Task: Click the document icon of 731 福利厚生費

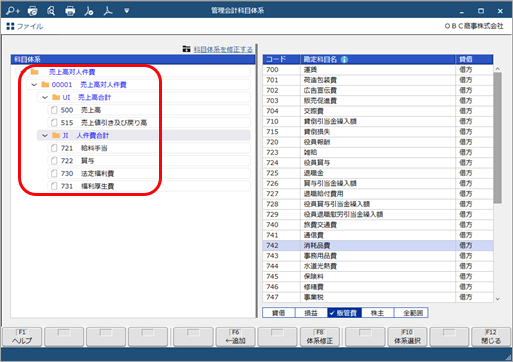Action: (54, 186)
